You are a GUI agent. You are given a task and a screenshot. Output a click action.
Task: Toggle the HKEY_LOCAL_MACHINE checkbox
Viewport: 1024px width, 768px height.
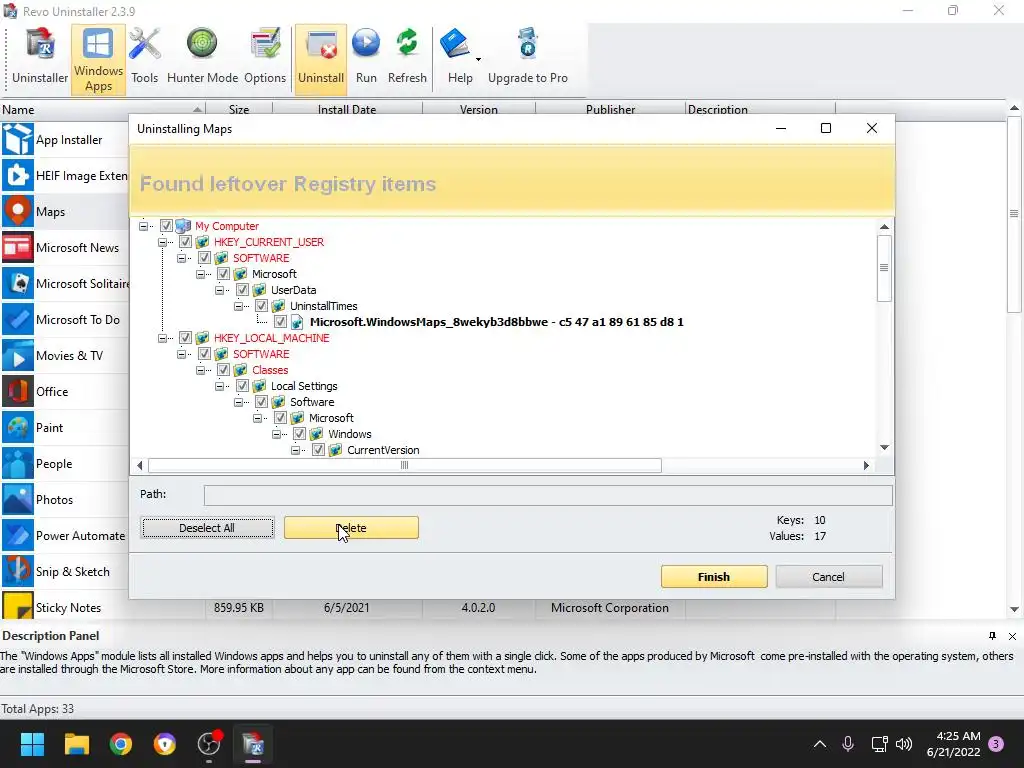tap(185, 338)
